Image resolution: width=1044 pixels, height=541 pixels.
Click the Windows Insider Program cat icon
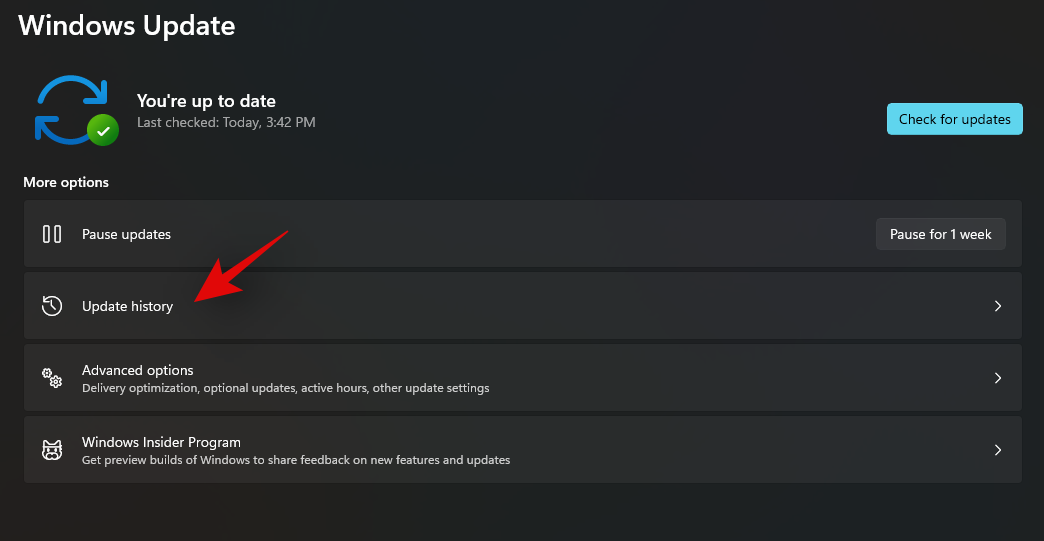point(52,450)
